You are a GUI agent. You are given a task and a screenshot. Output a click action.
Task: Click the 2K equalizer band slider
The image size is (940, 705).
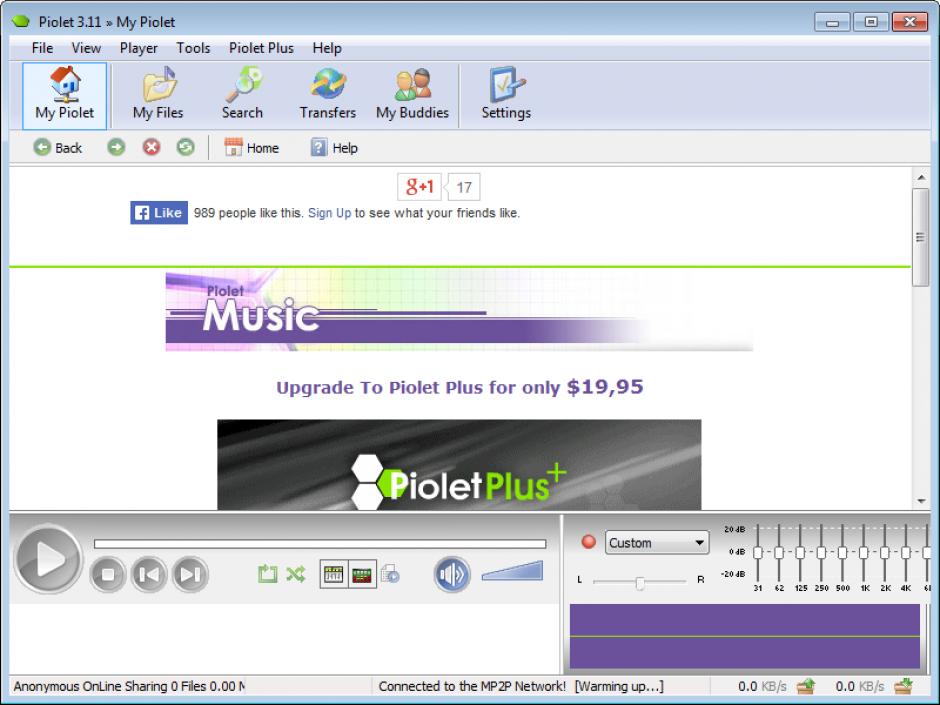tap(885, 552)
